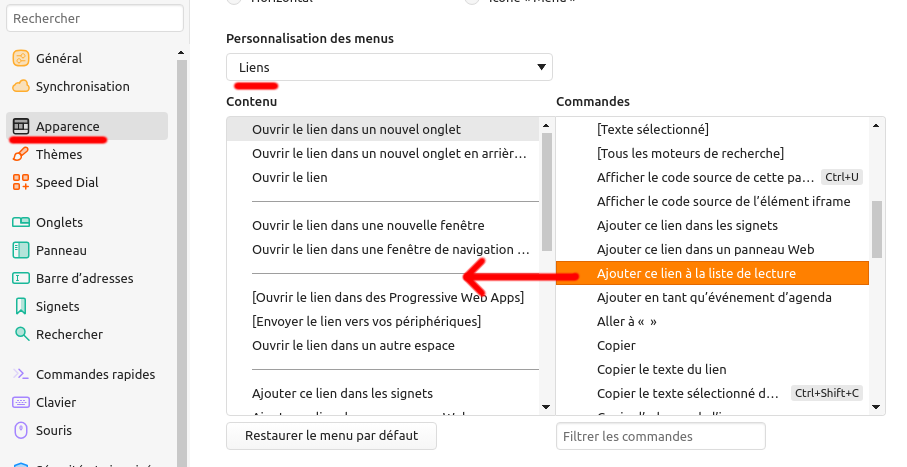Click the Rechercher settings search box
The image size is (907, 467).
(97, 19)
